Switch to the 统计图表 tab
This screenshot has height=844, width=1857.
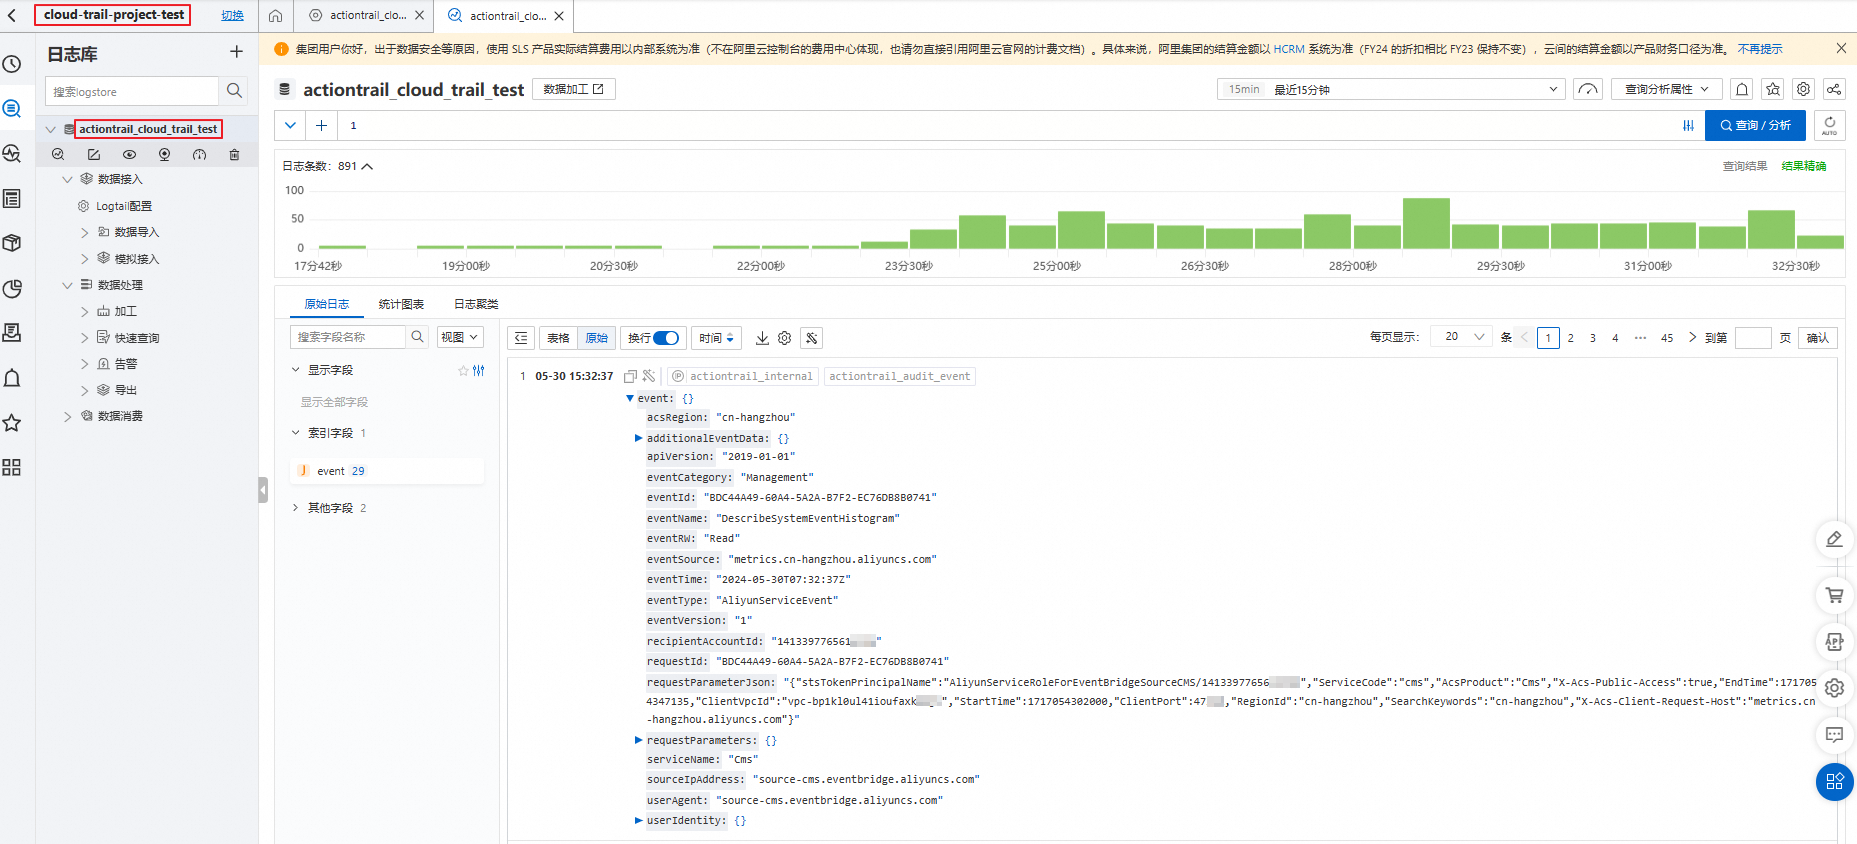coord(401,304)
